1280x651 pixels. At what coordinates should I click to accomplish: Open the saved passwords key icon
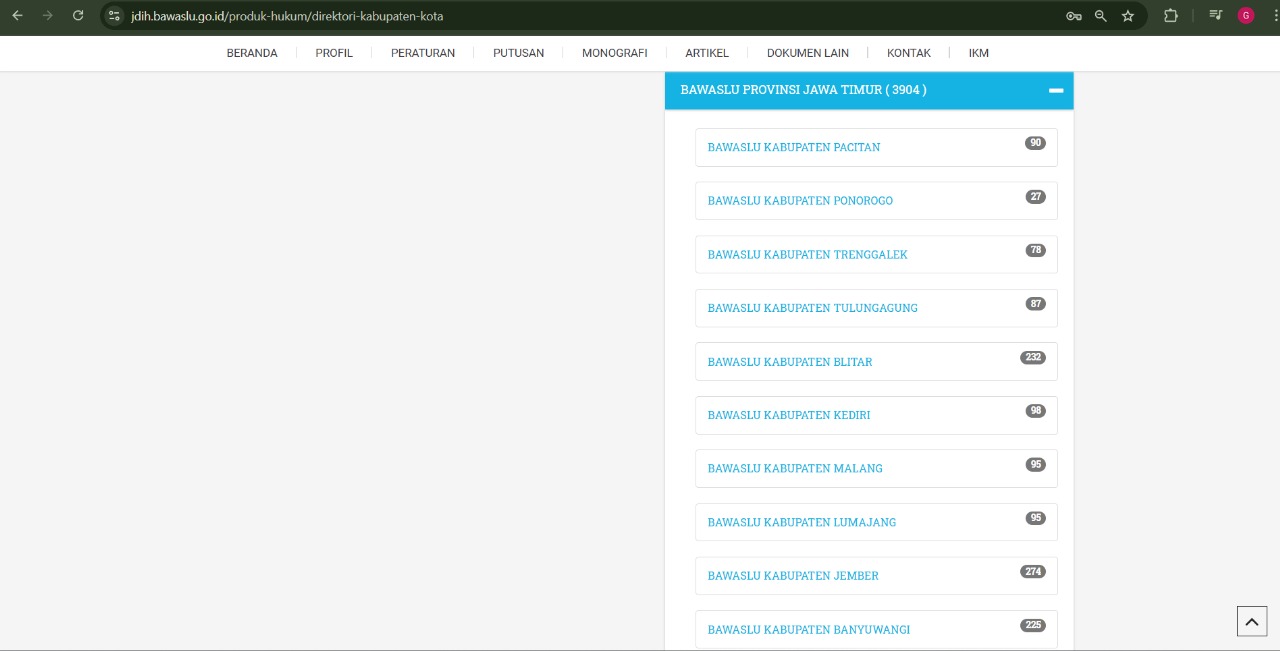click(x=1073, y=16)
